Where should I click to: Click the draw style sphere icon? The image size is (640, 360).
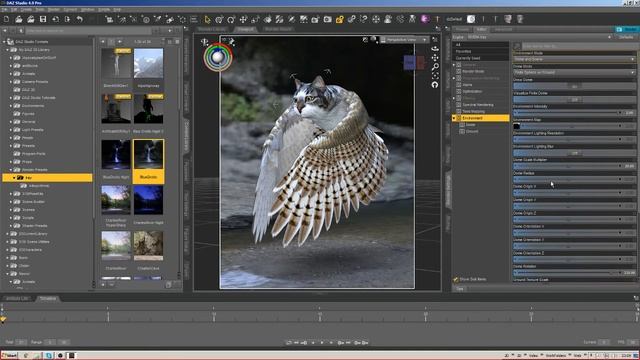(373, 40)
